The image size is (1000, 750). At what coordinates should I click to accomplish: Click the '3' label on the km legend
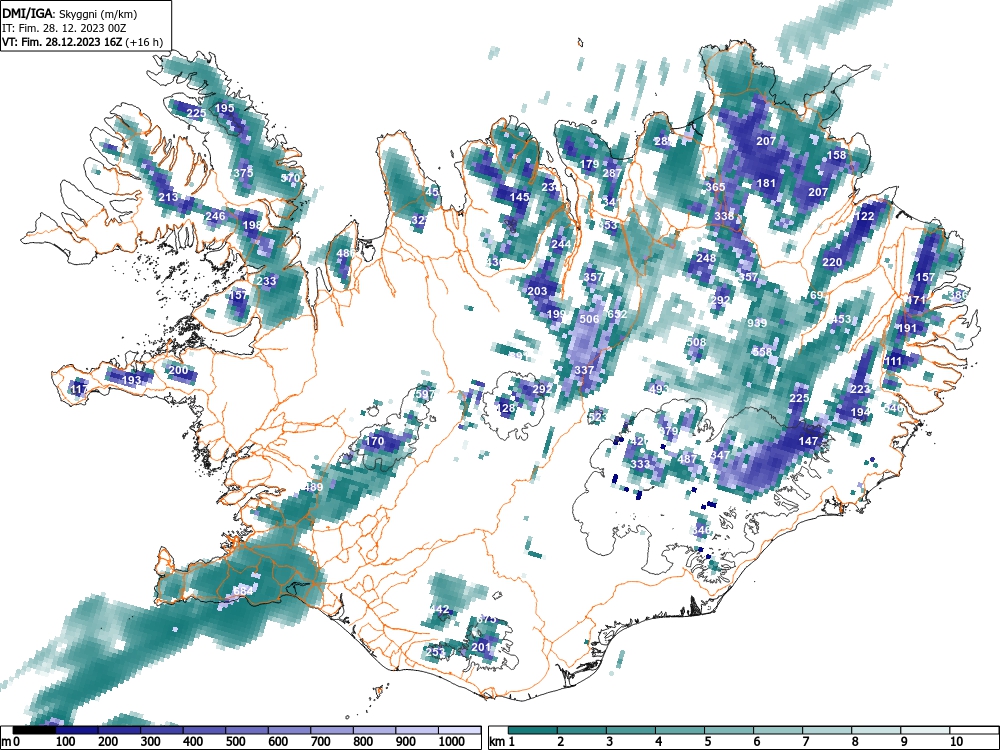click(609, 742)
